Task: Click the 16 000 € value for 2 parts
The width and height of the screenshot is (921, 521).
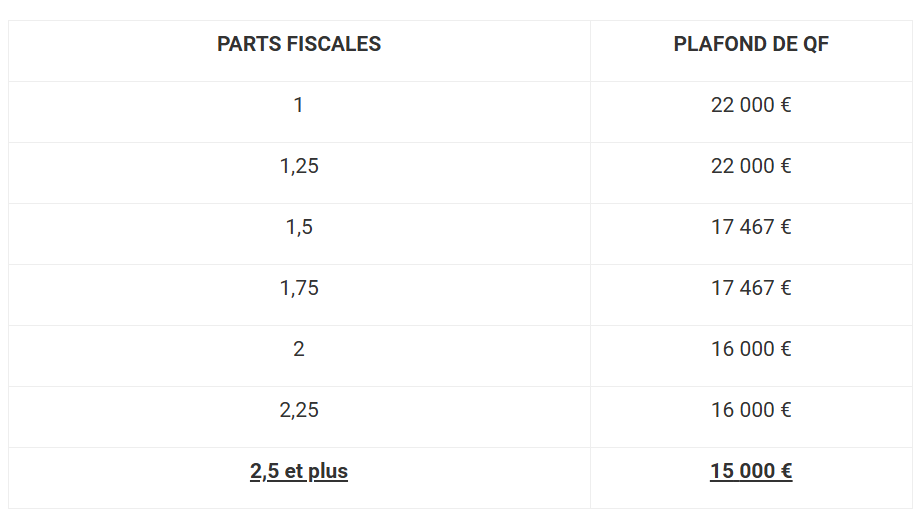Action: (751, 349)
